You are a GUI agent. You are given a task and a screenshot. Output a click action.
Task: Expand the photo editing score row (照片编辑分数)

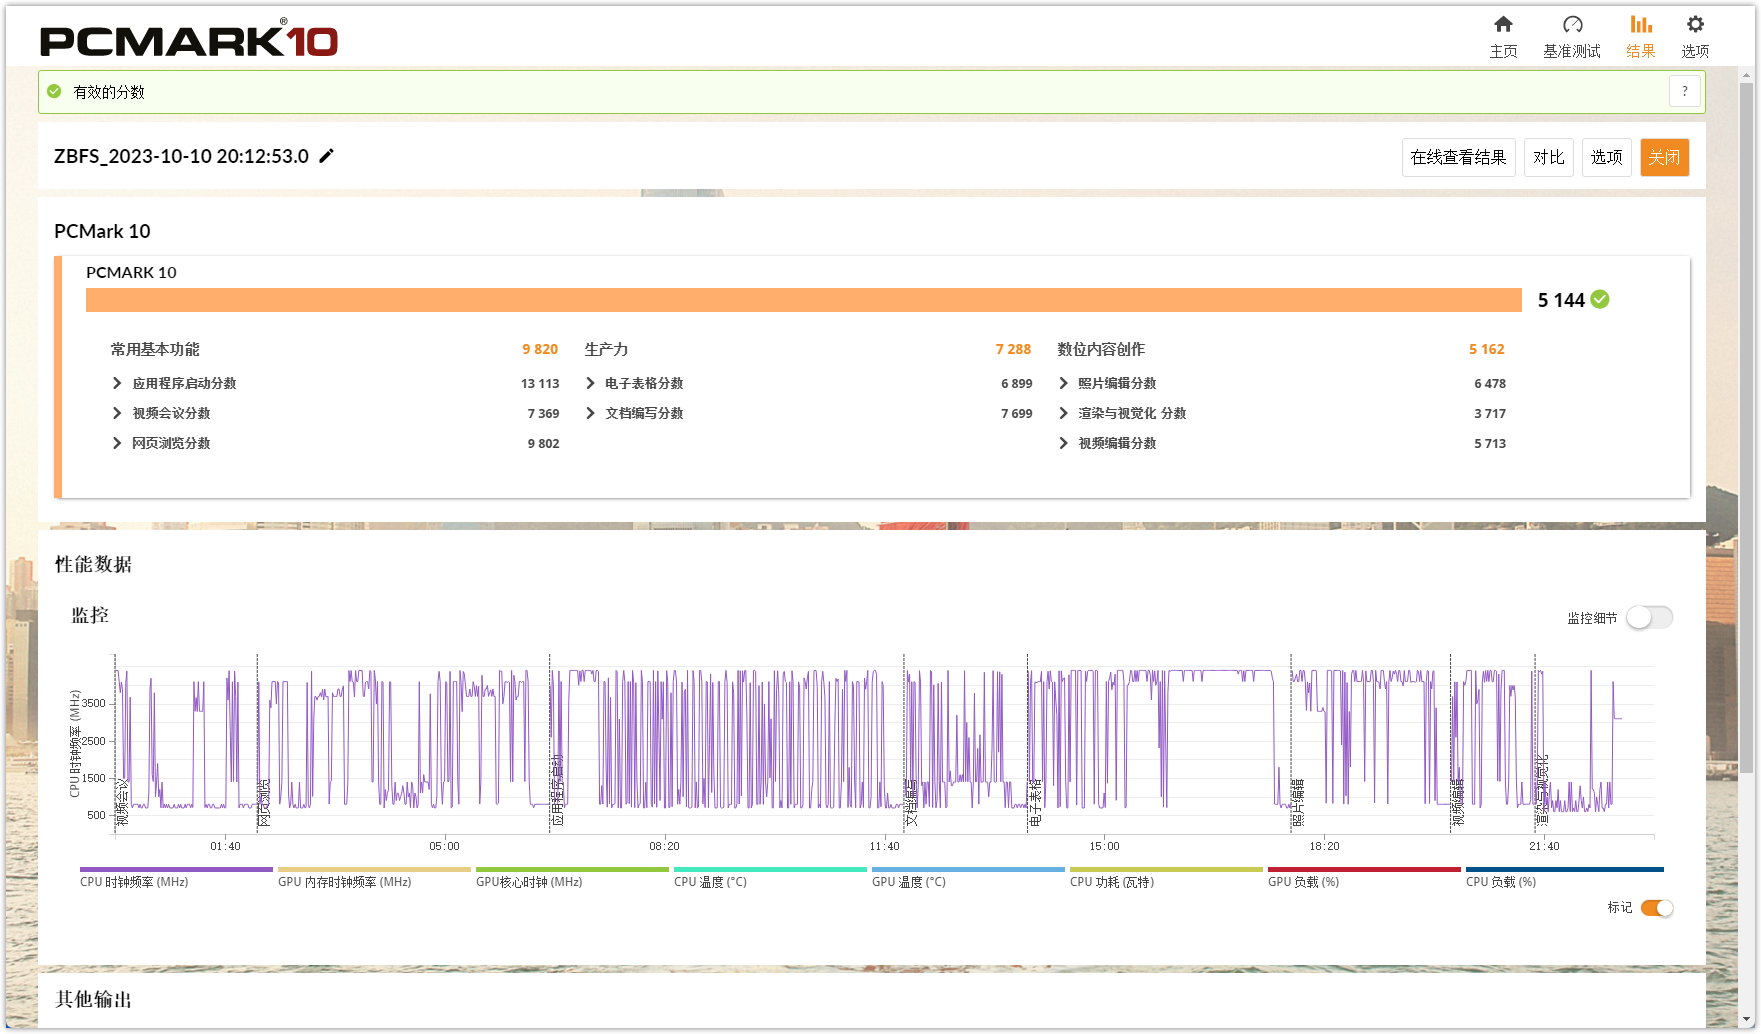tap(1063, 383)
